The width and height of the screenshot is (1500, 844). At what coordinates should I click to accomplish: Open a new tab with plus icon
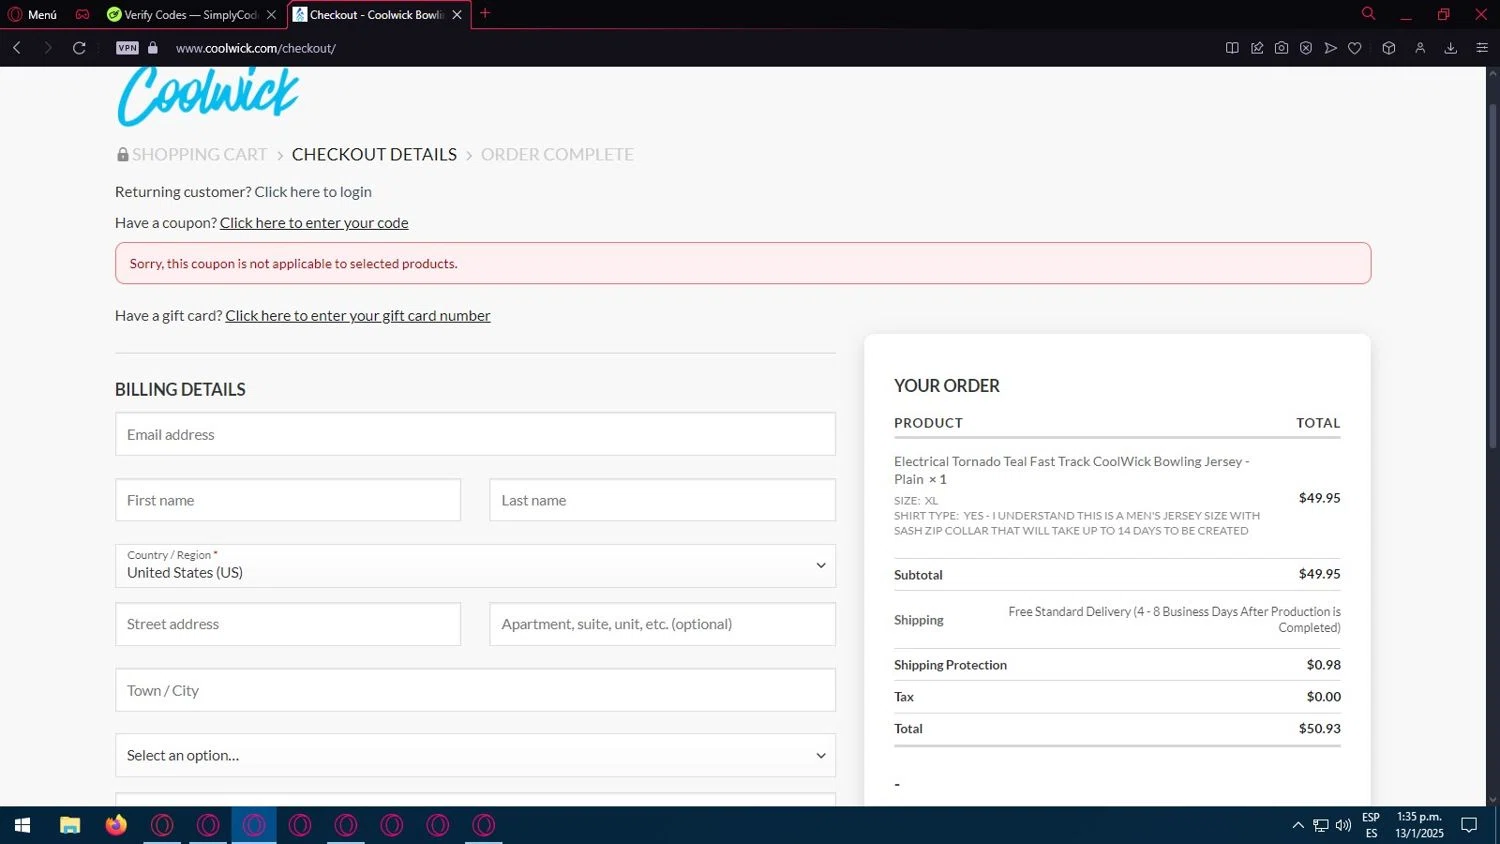pos(485,13)
